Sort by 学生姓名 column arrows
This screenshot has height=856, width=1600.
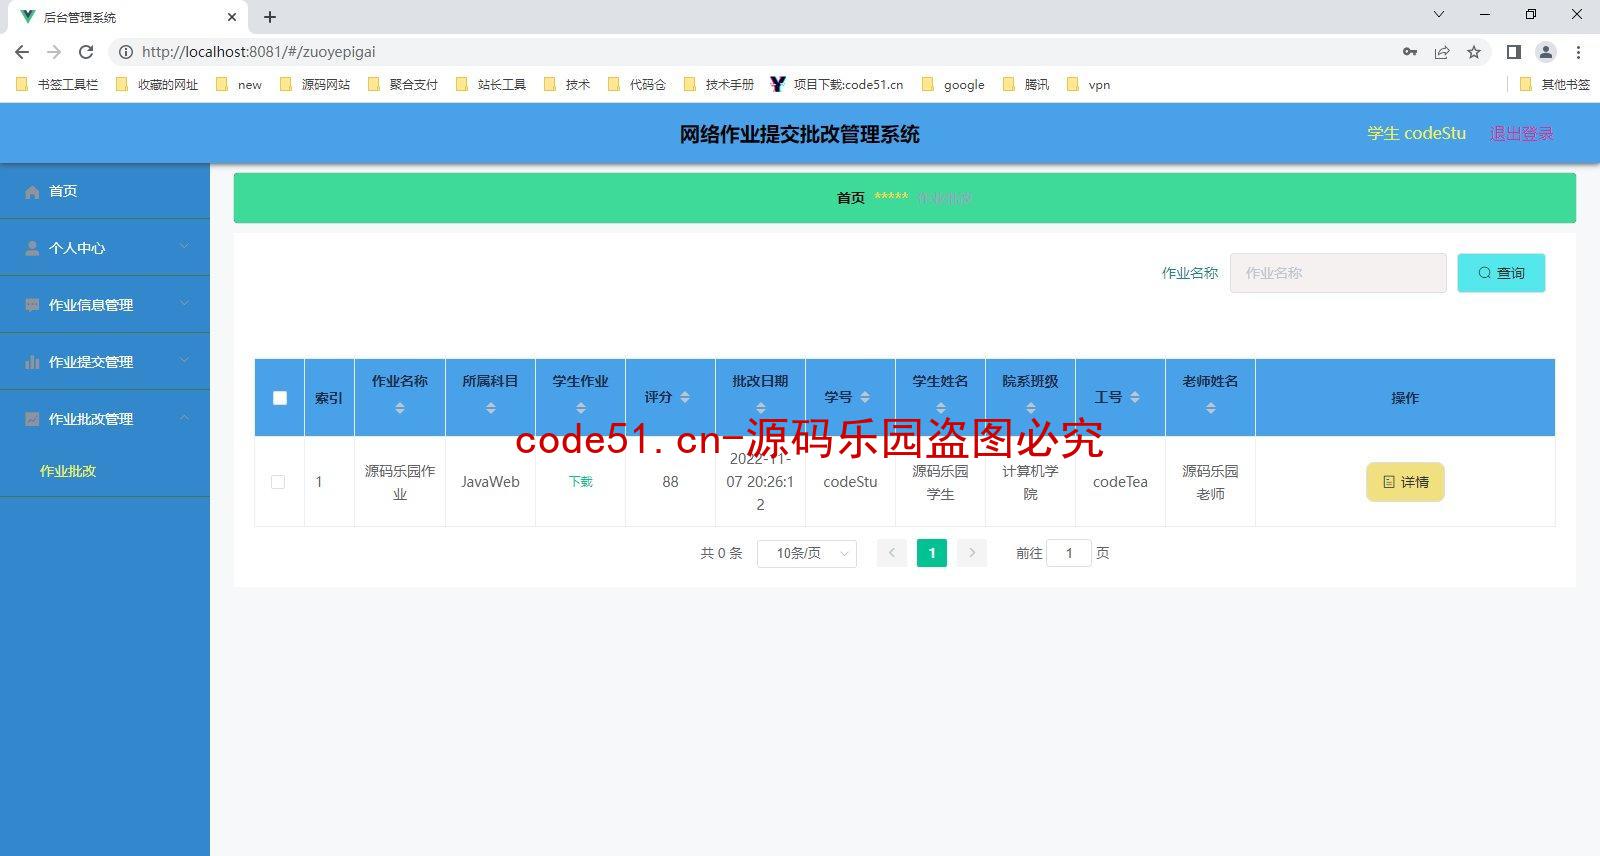click(x=940, y=408)
